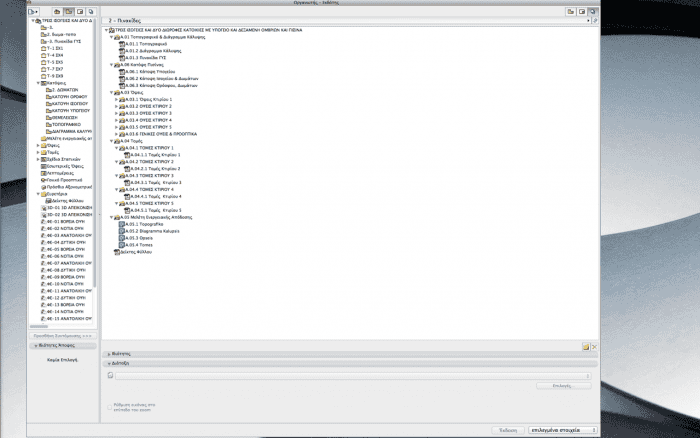Switch left pane to Publisher Sets icon
Screen dimensions: 700x438
(x=91, y=12)
